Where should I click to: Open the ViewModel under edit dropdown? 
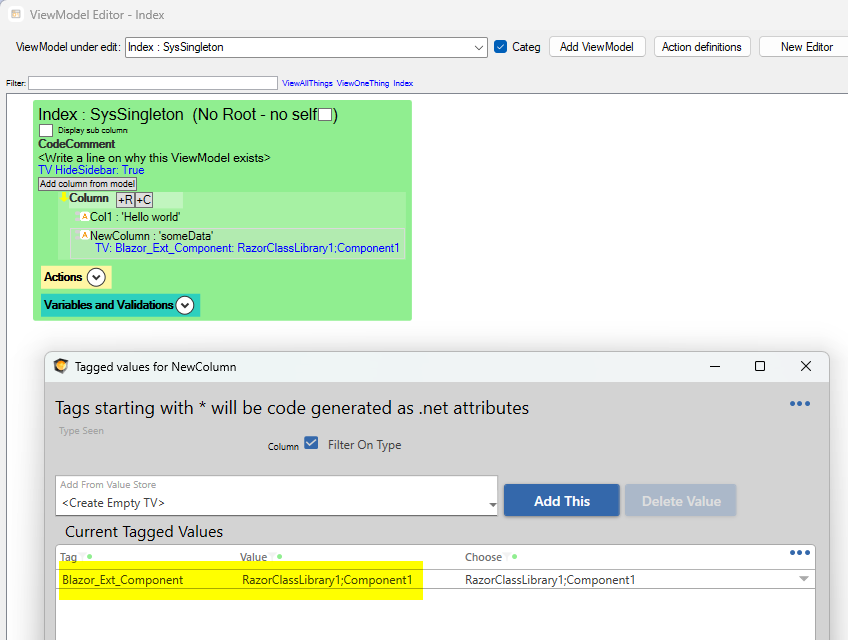point(478,47)
